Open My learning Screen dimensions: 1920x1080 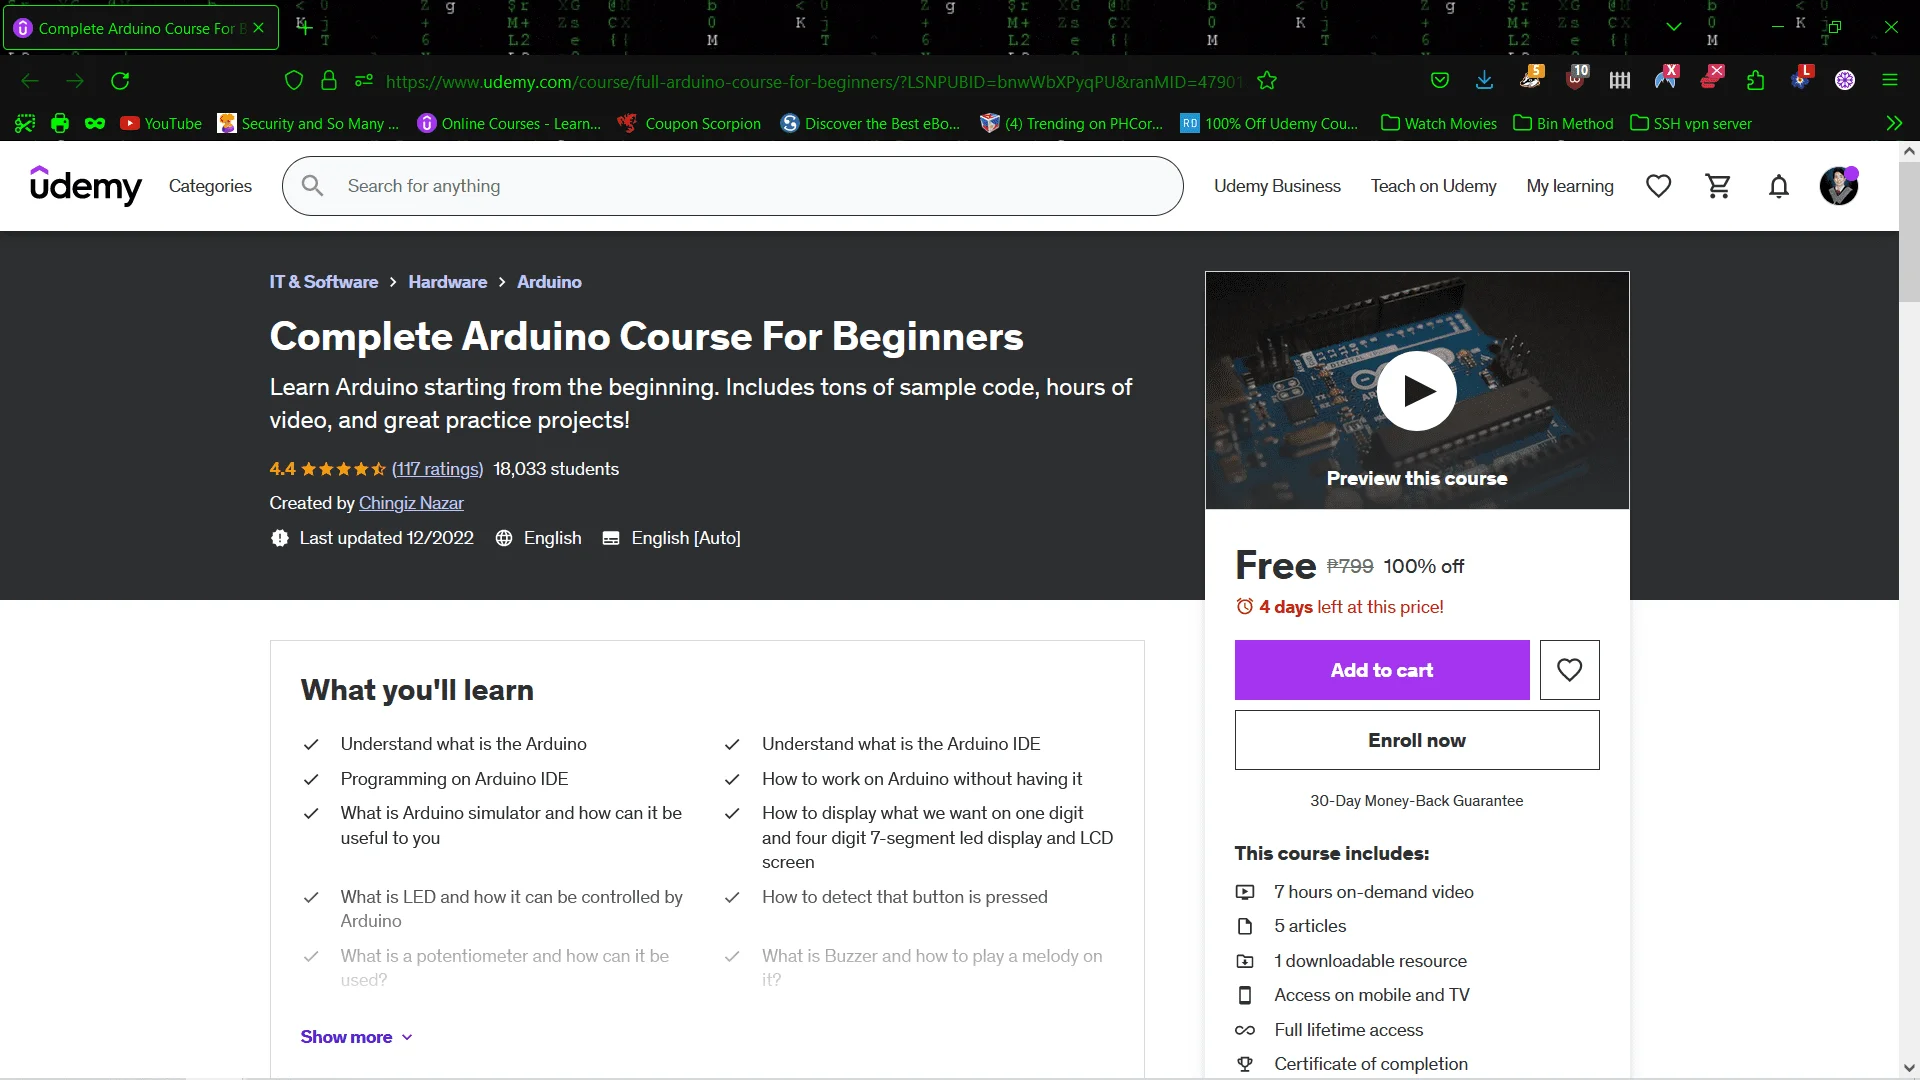(x=1569, y=186)
